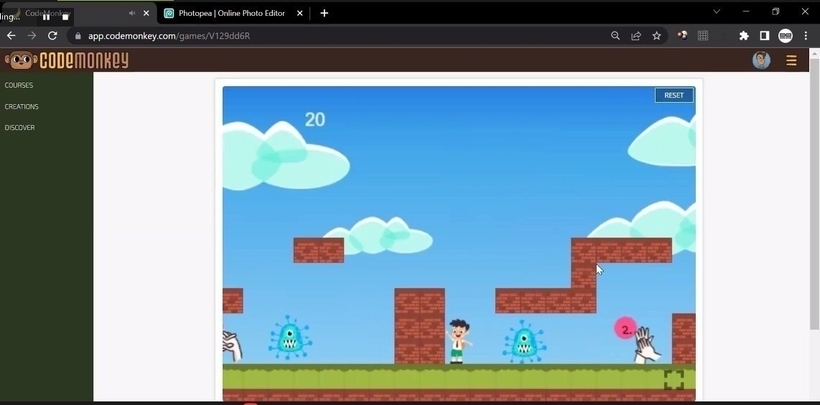
Task: Open the user profile avatar
Action: [761, 61]
